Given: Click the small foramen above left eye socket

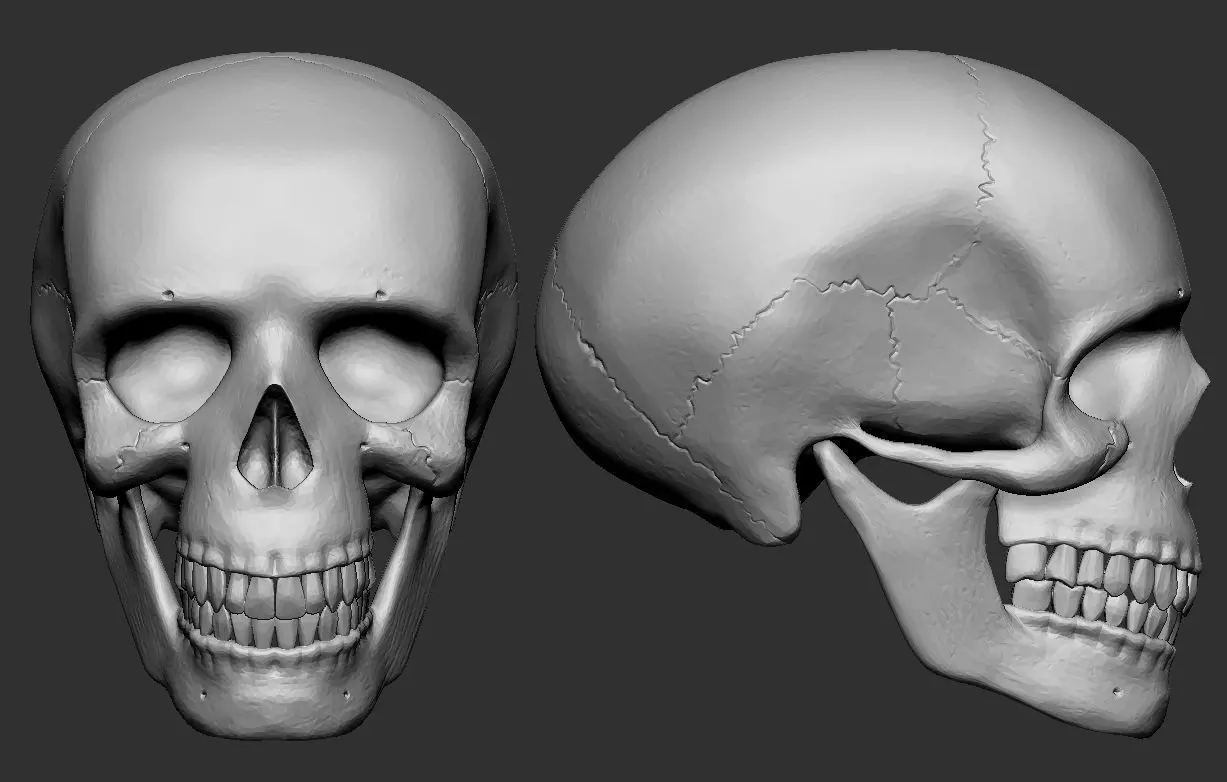Looking at the screenshot, I should pyautogui.click(x=169, y=294).
